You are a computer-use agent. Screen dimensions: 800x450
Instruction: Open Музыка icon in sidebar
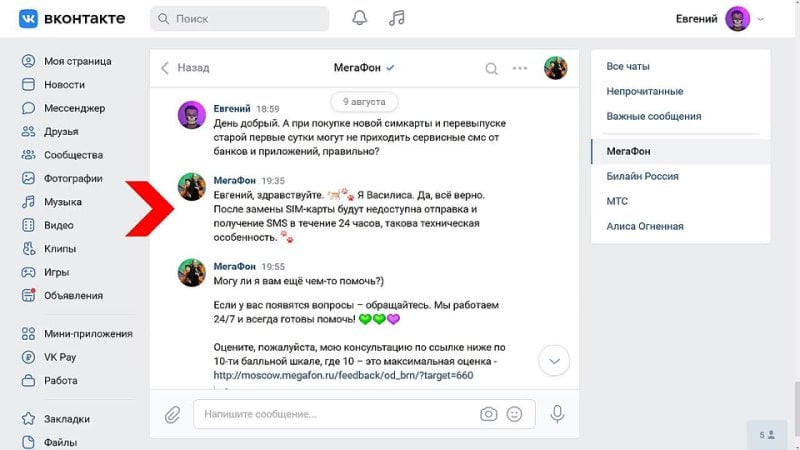click(x=29, y=202)
